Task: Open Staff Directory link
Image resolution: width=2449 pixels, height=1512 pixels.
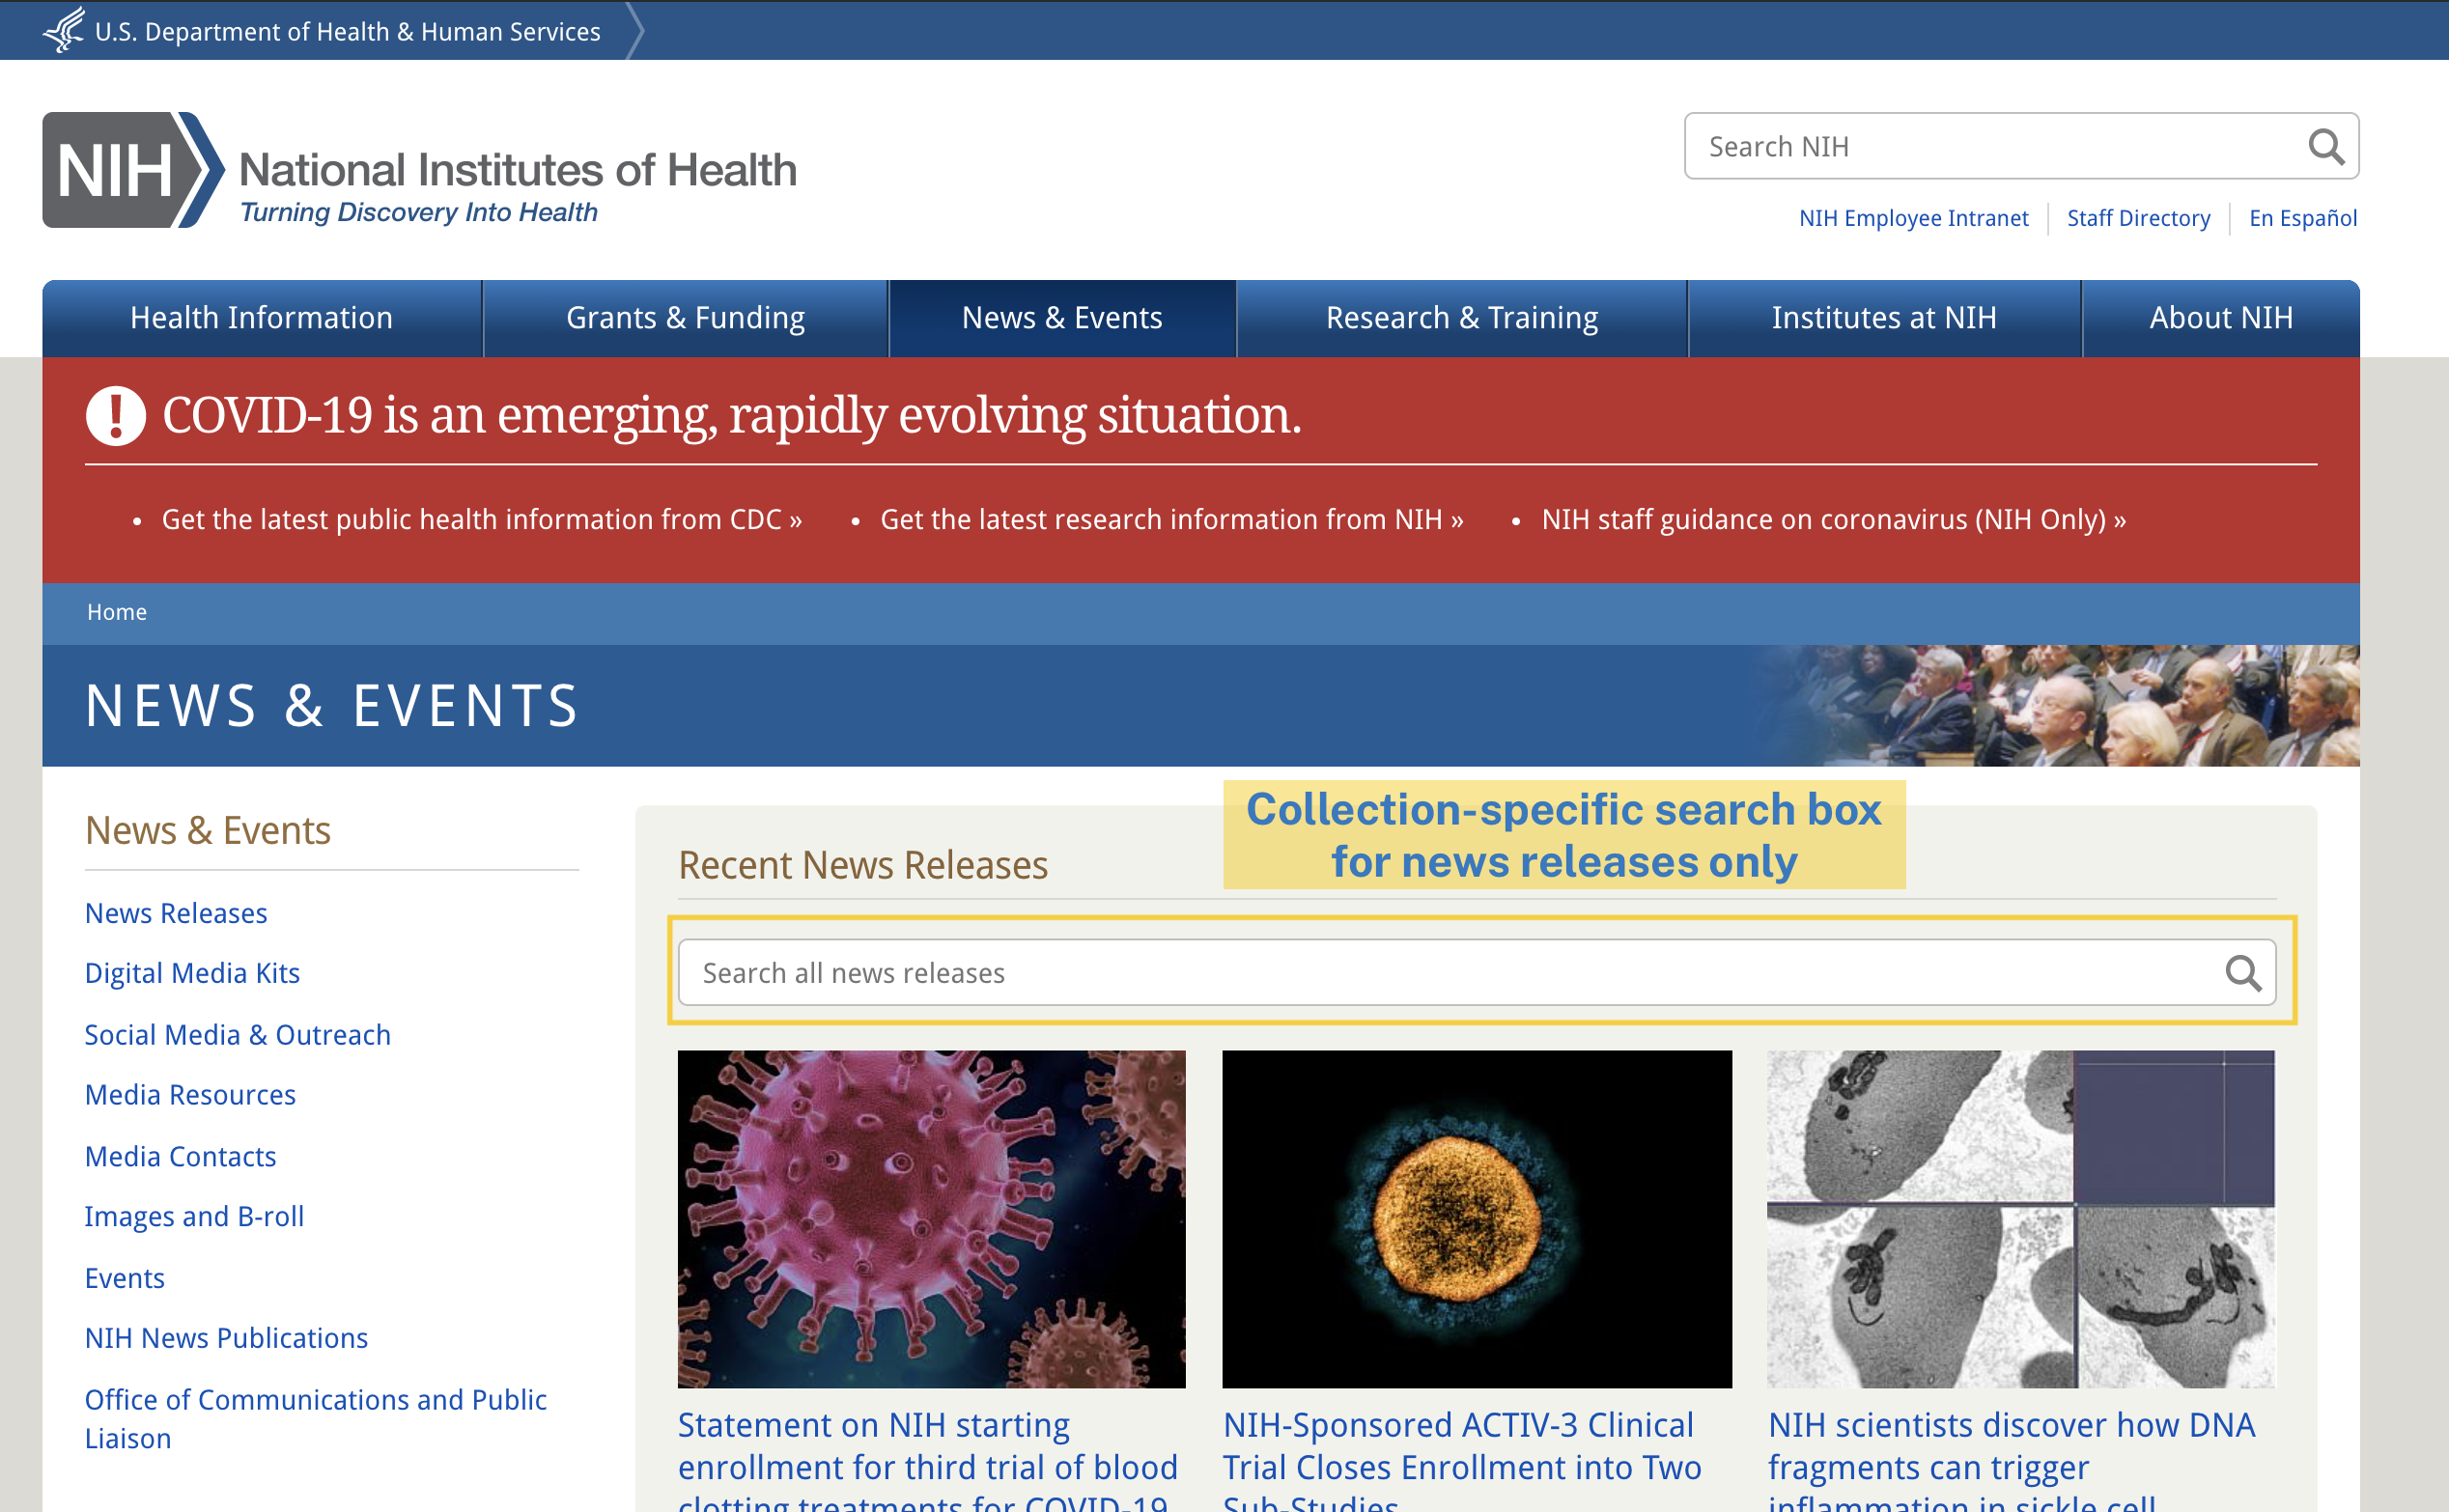Action: point(2138,218)
